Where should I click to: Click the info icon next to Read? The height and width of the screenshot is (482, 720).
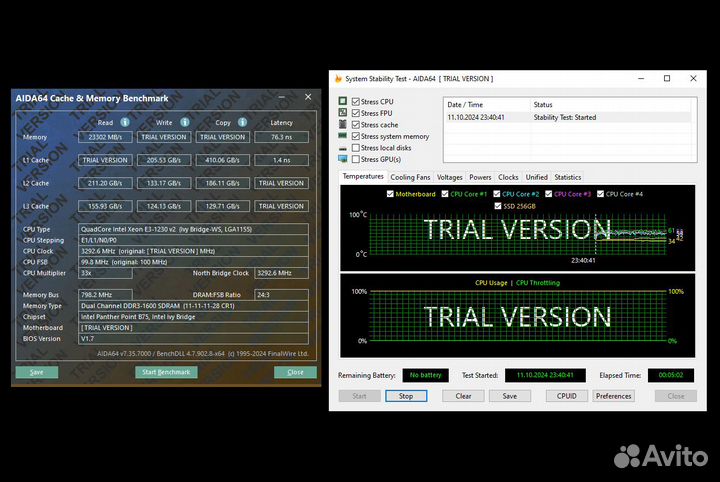click(125, 123)
